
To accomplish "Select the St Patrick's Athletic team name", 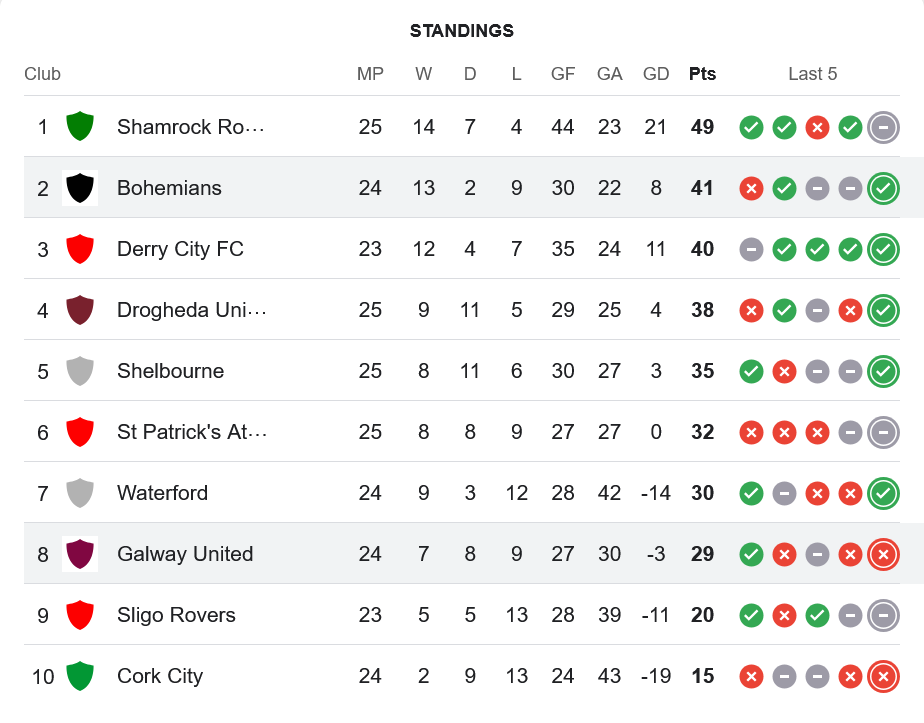I will (x=191, y=432).
